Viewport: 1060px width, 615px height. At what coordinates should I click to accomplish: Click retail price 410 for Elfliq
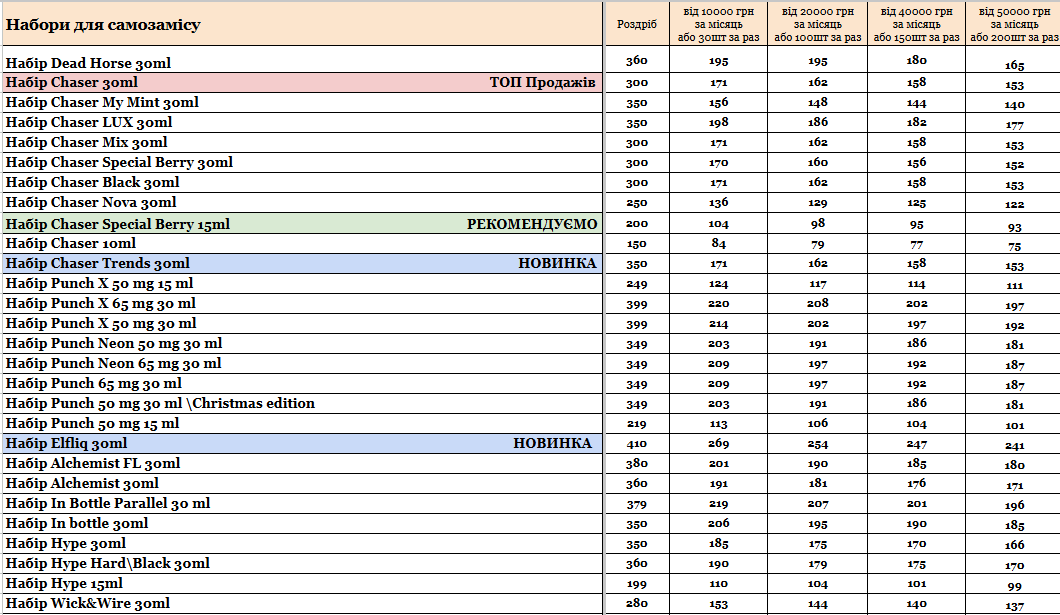pyautogui.click(x=637, y=444)
